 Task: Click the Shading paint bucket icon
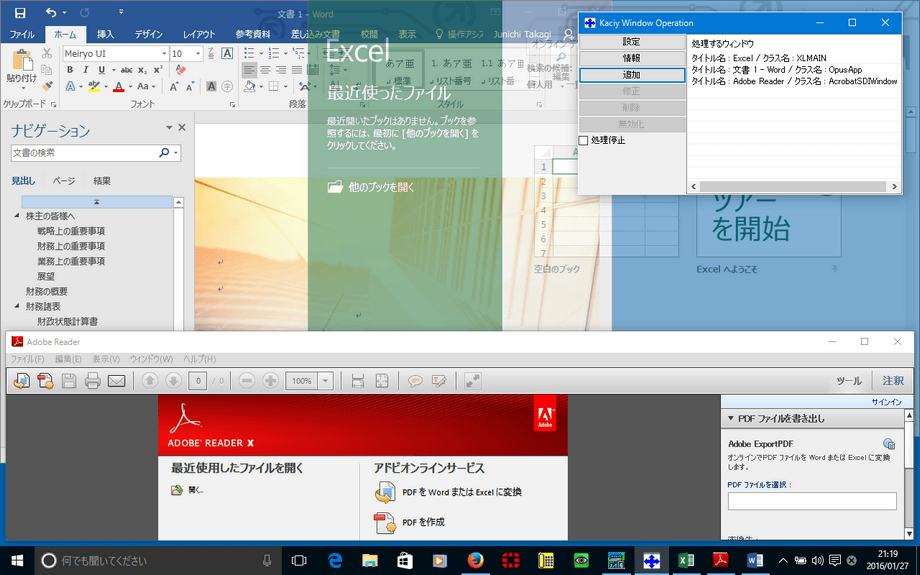pyautogui.click(x=249, y=86)
